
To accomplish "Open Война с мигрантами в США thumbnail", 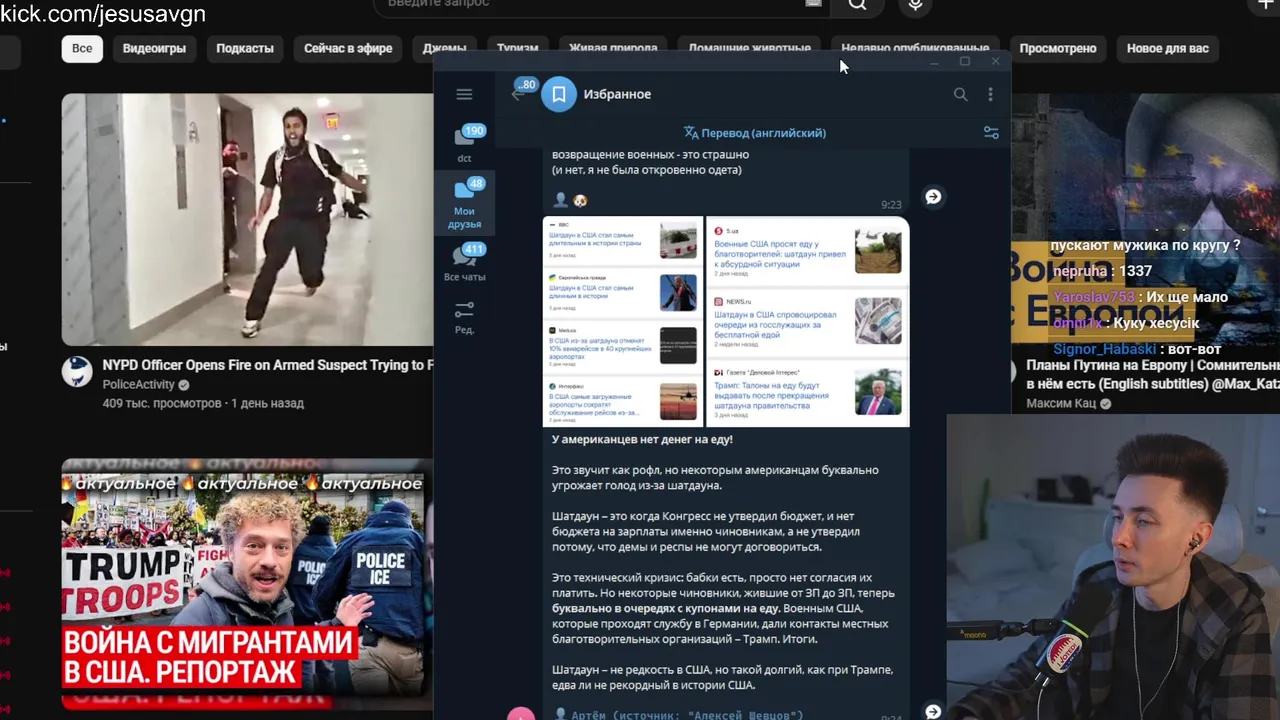I will (x=247, y=584).
